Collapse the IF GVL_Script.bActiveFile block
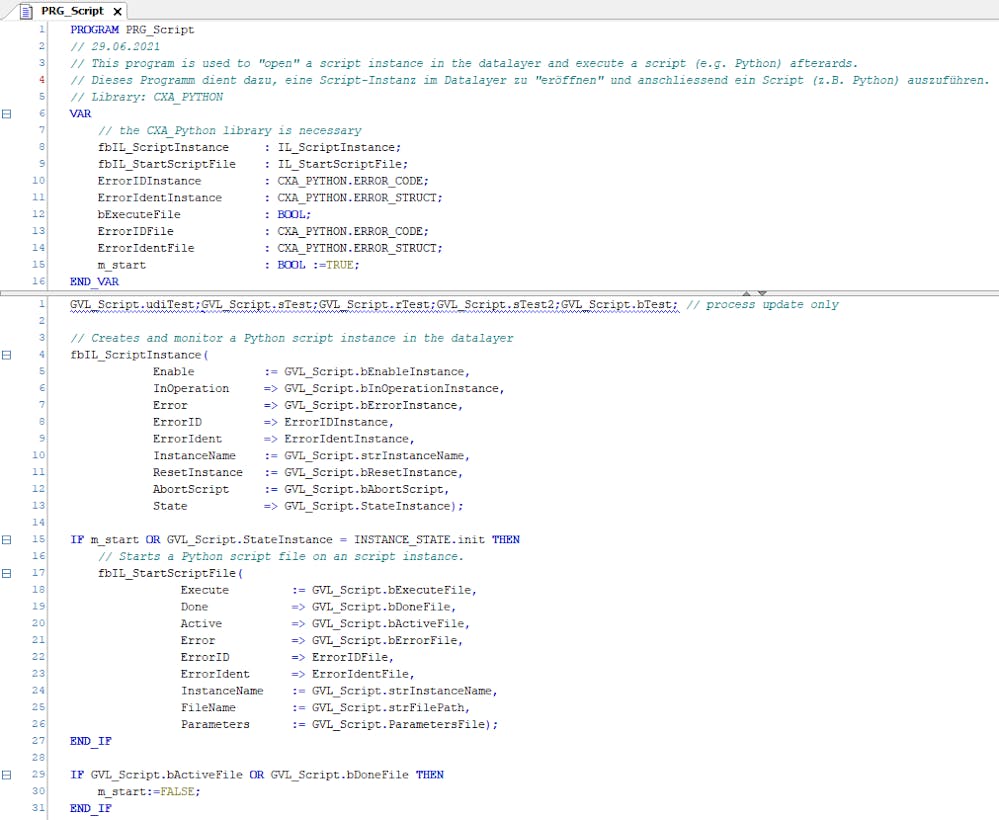The width and height of the screenshot is (999, 820). pyautogui.click(x=6, y=775)
